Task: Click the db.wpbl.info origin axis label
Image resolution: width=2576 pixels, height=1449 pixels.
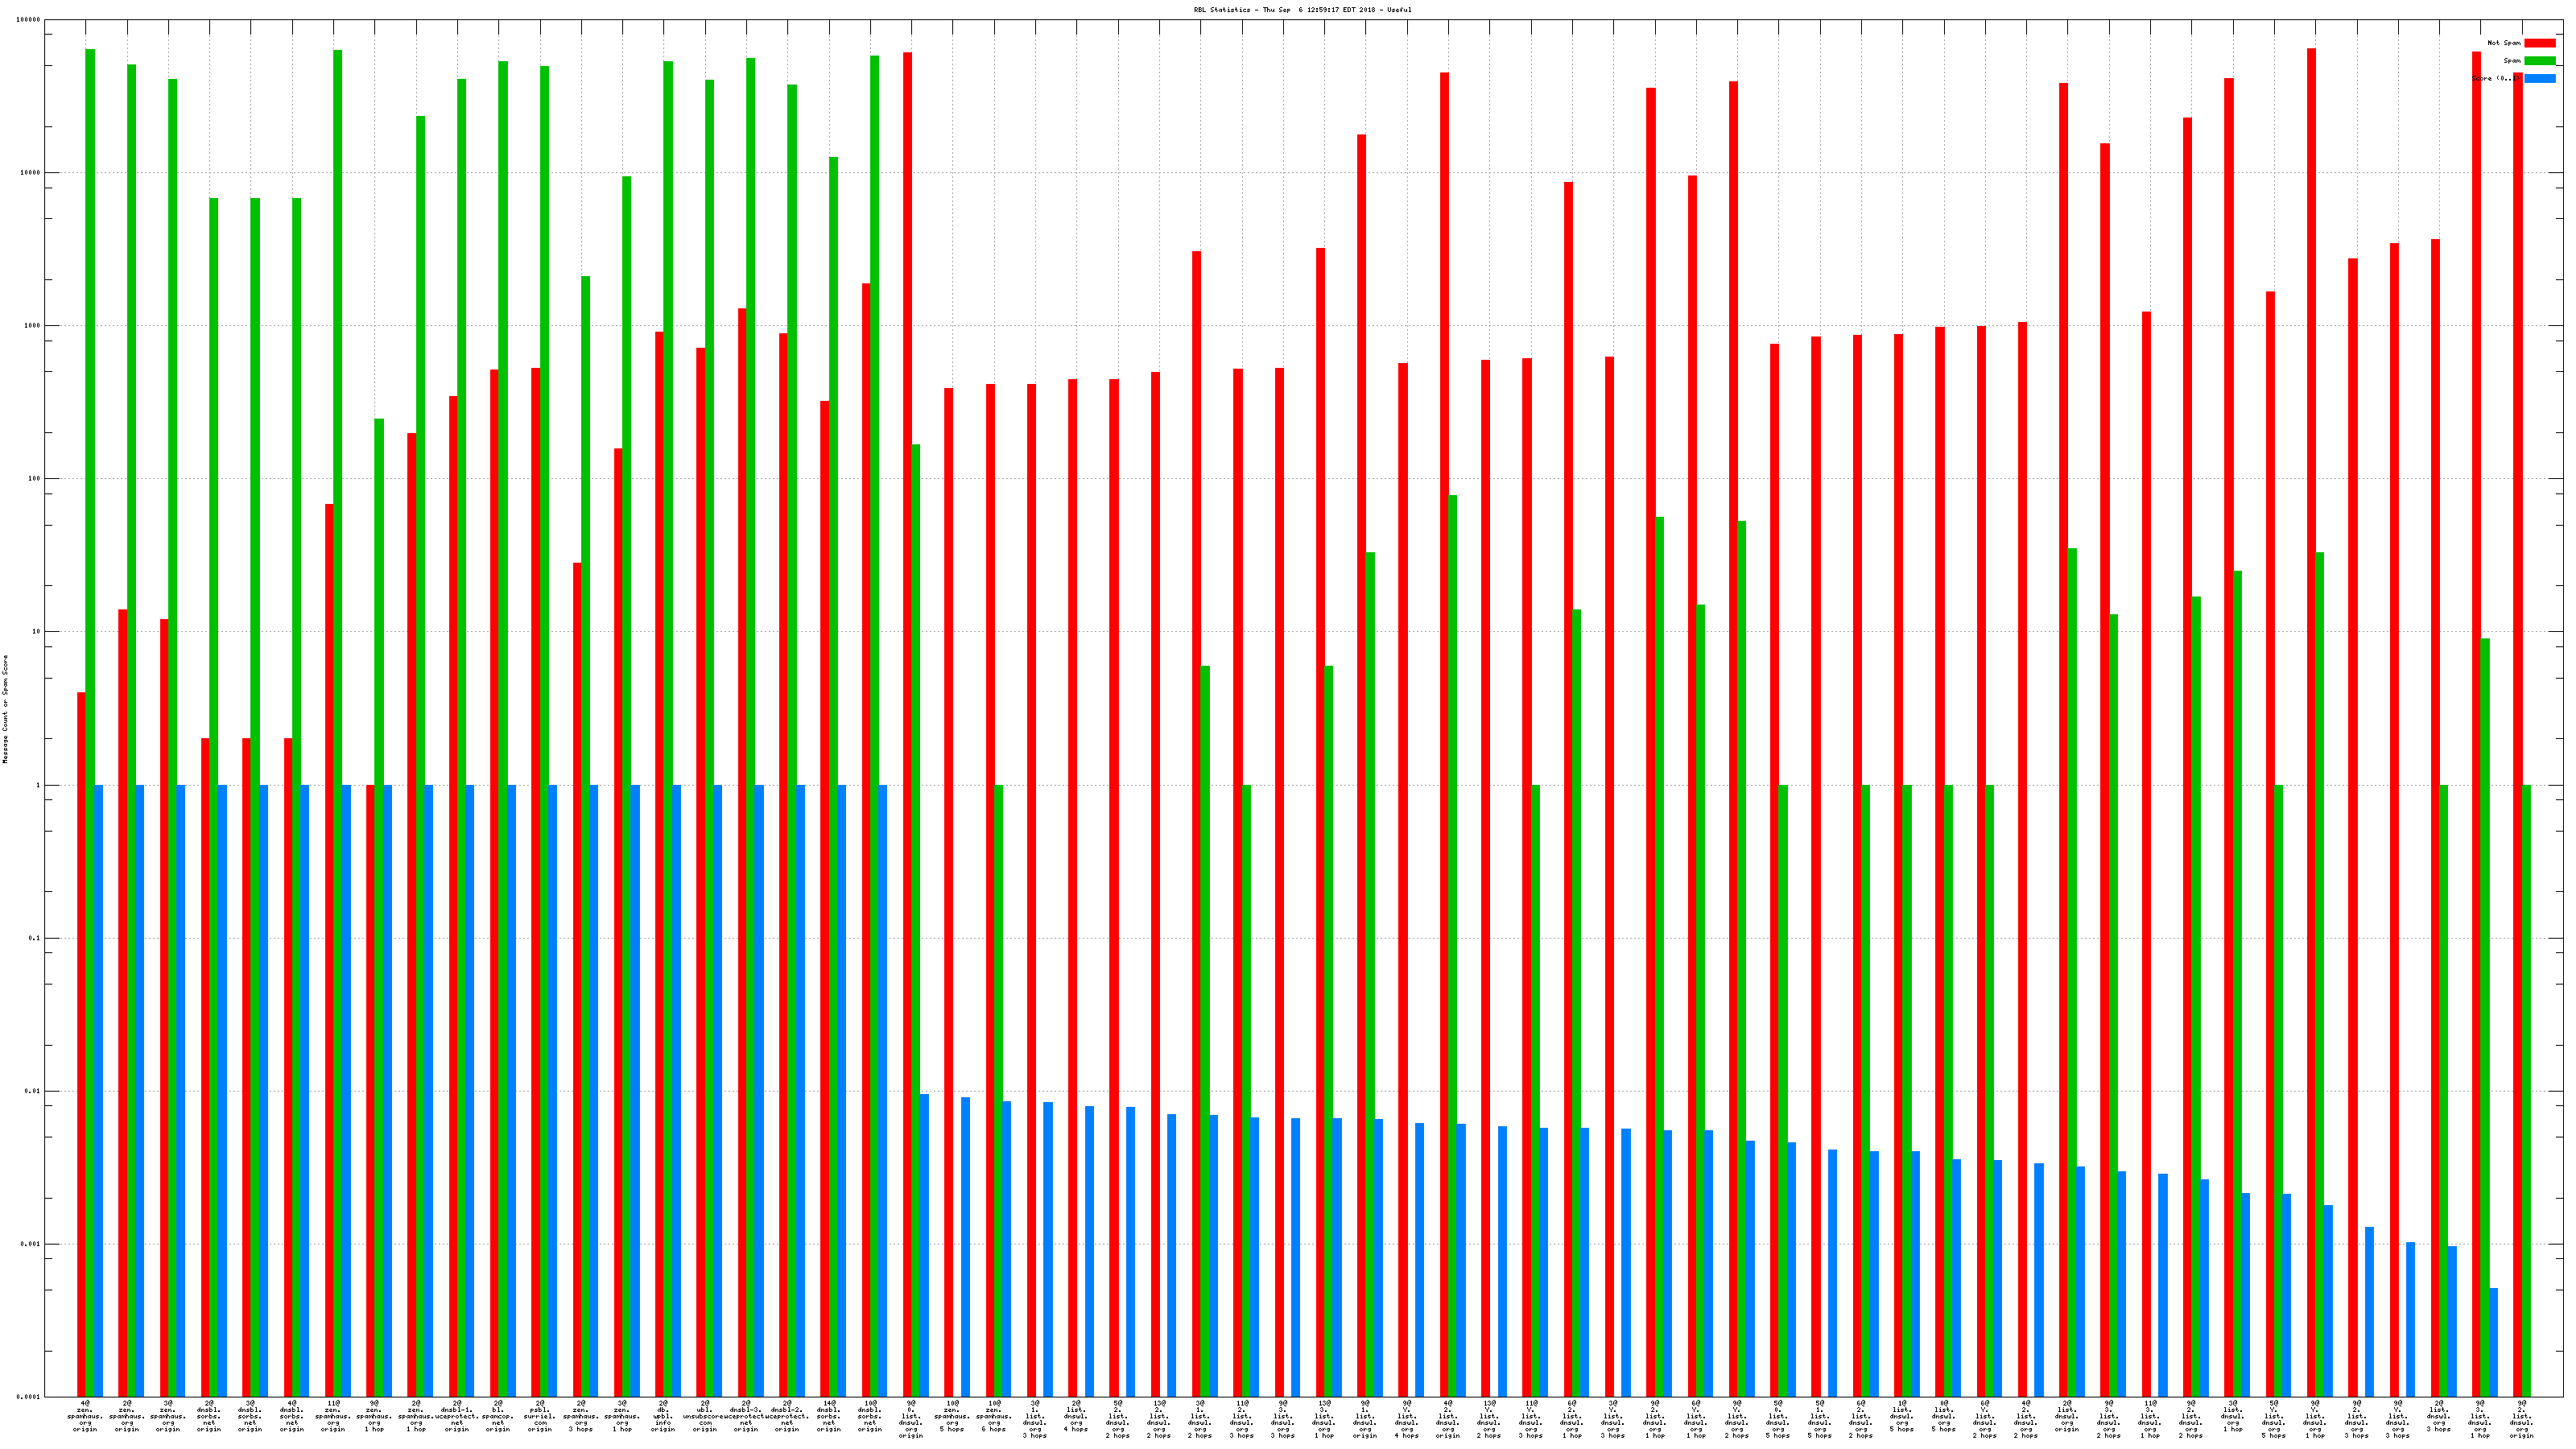Action: (x=663, y=1416)
